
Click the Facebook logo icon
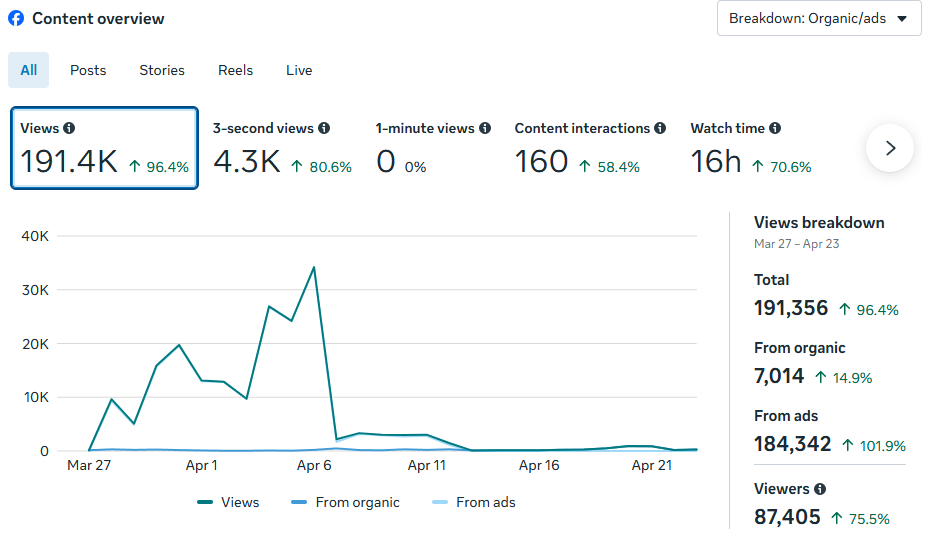click(x=16, y=18)
